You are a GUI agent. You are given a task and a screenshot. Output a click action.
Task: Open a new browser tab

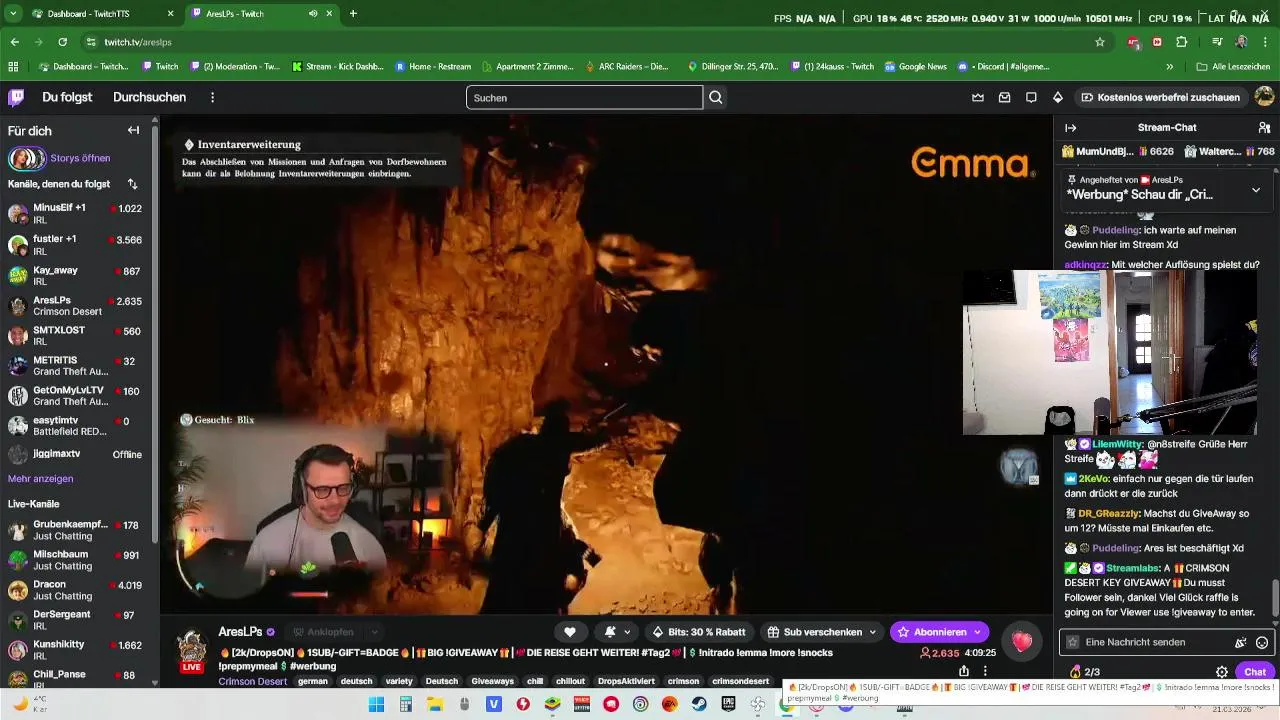click(x=353, y=14)
